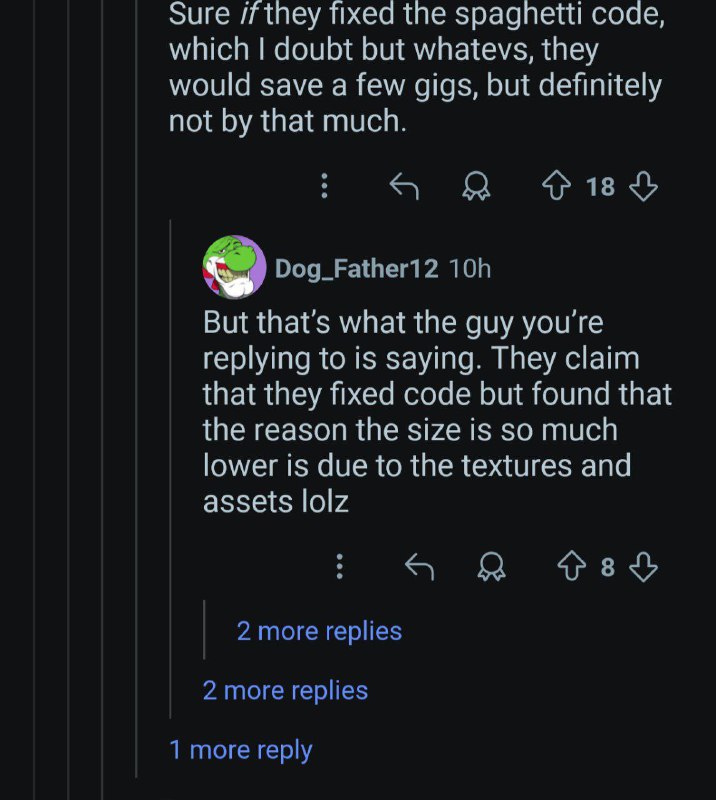
Task: Downvote Dog_Father12's comment
Action: 645,568
